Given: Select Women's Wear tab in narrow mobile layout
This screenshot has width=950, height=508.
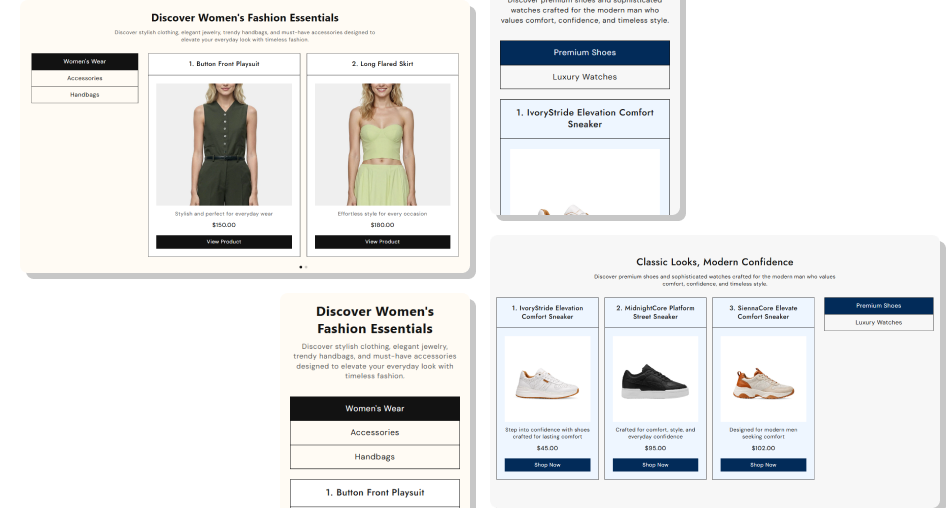Looking at the screenshot, I should coord(374,409).
